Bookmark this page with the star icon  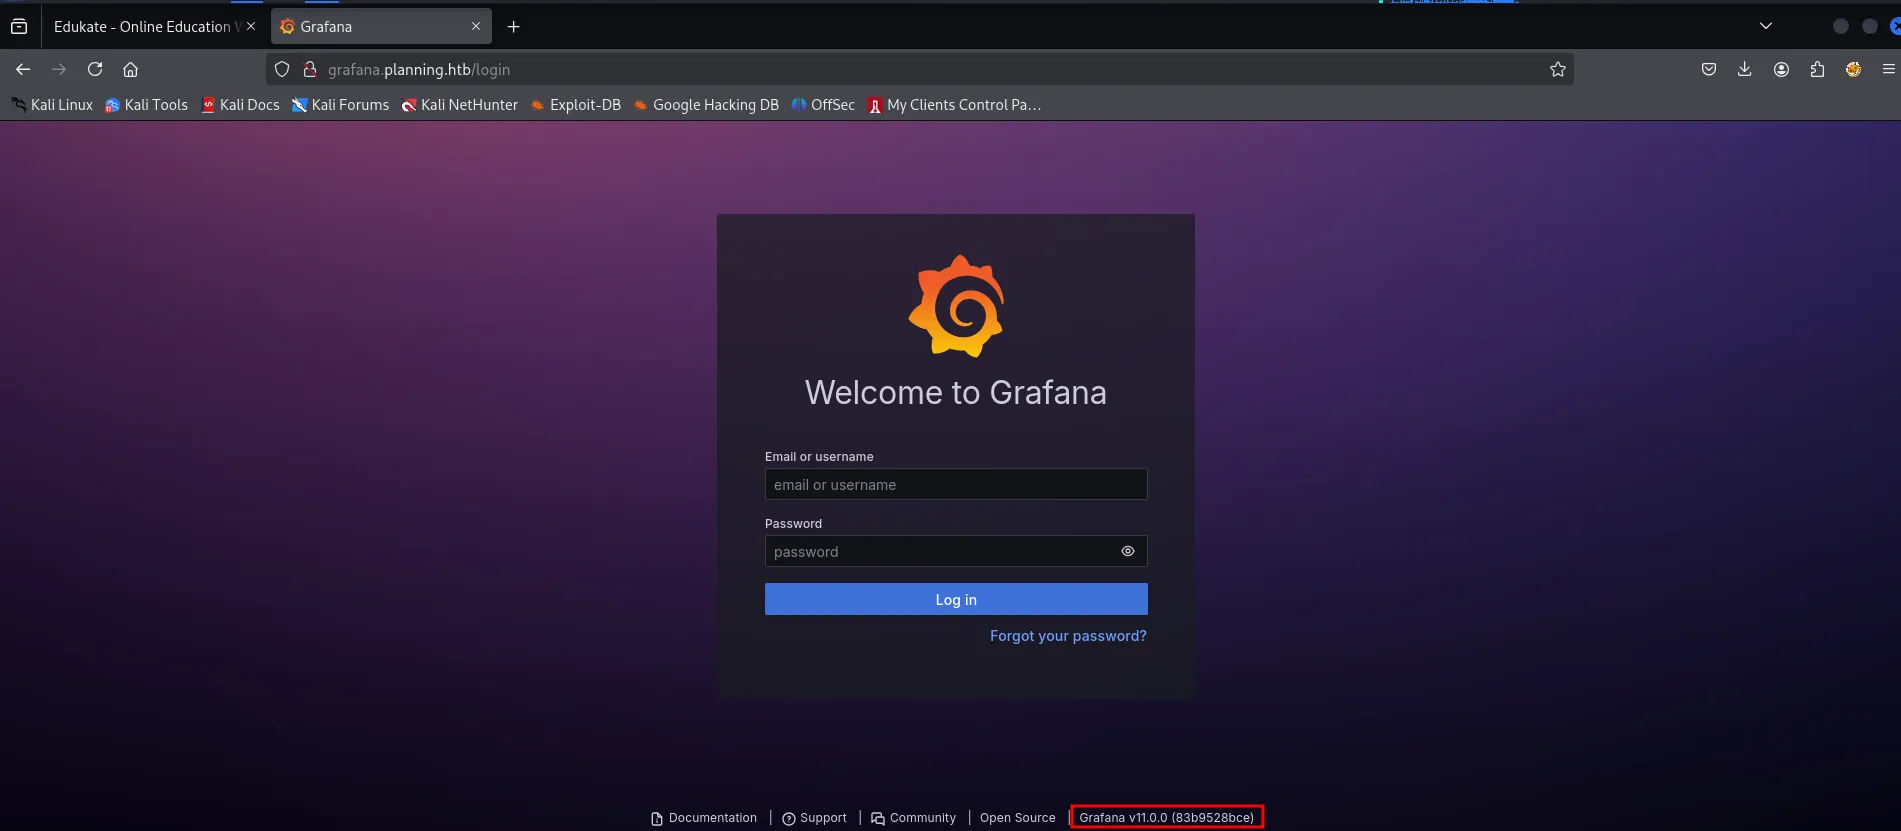point(1557,69)
